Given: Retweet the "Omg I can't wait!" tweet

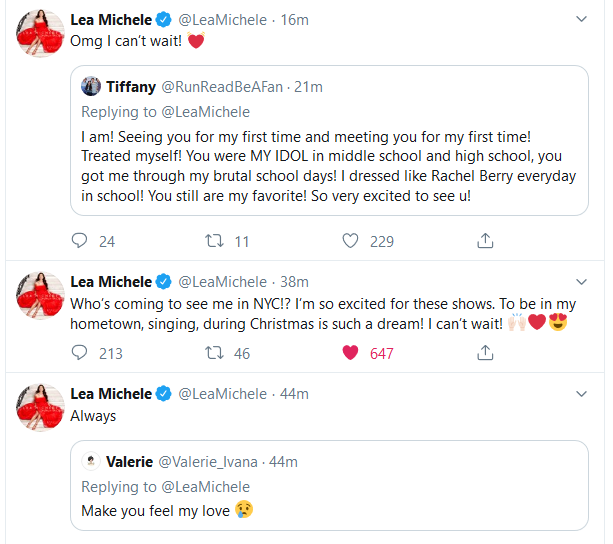Looking at the screenshot, I should click(x=213, y=241).
